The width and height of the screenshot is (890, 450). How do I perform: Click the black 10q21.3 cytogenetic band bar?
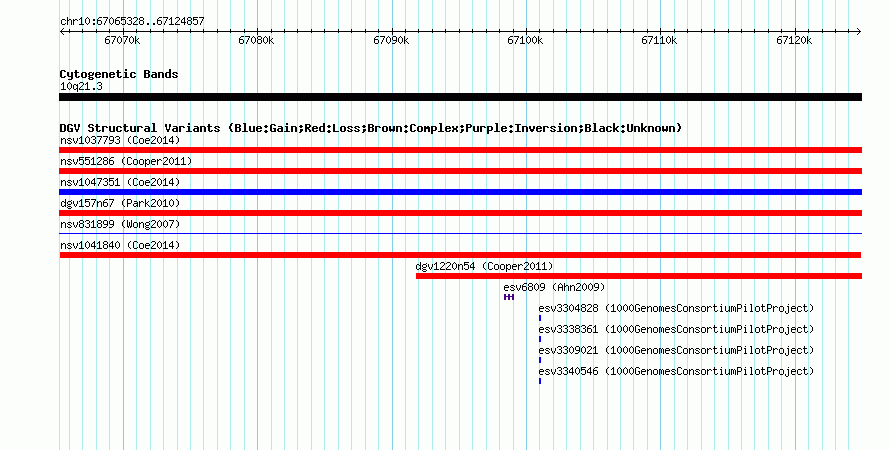[x=460, y=97]
